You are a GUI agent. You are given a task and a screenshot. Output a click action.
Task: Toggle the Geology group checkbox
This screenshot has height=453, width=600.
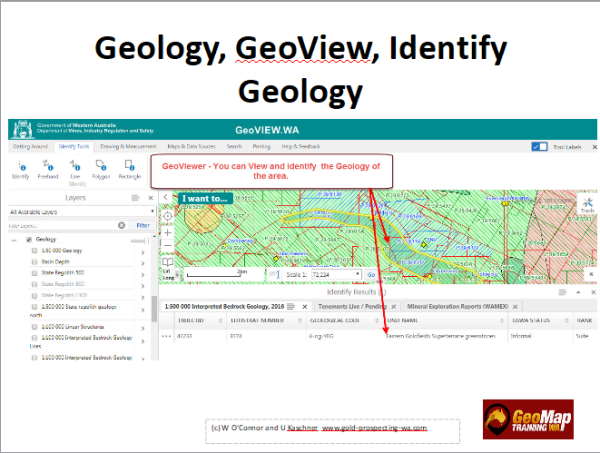coord(29,240)
